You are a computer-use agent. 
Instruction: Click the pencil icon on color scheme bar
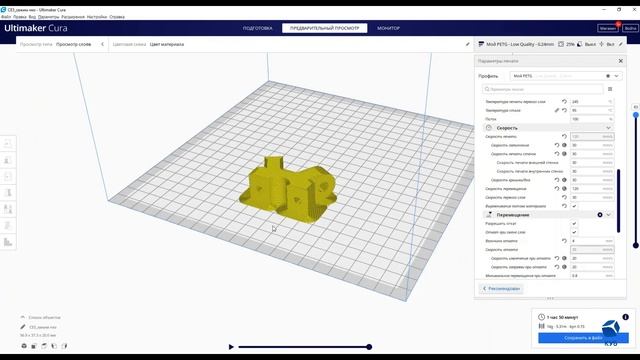click(467, 44)
